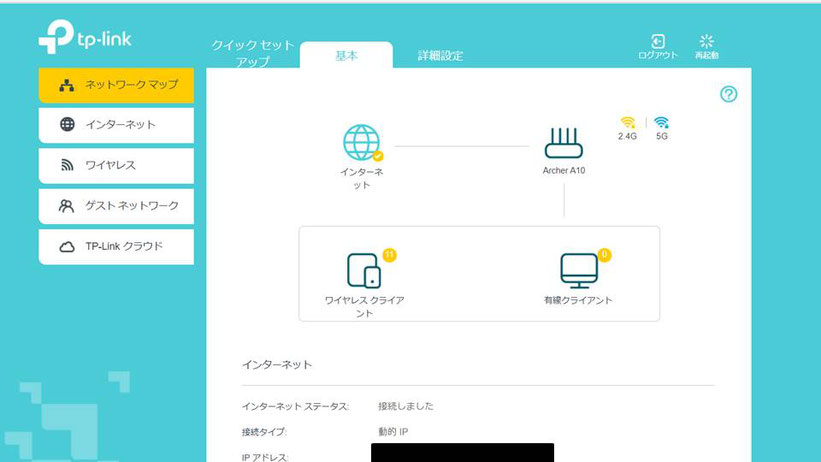Click the wired client count badge 0
The image size is (821, 462).
tap(604, 255)
